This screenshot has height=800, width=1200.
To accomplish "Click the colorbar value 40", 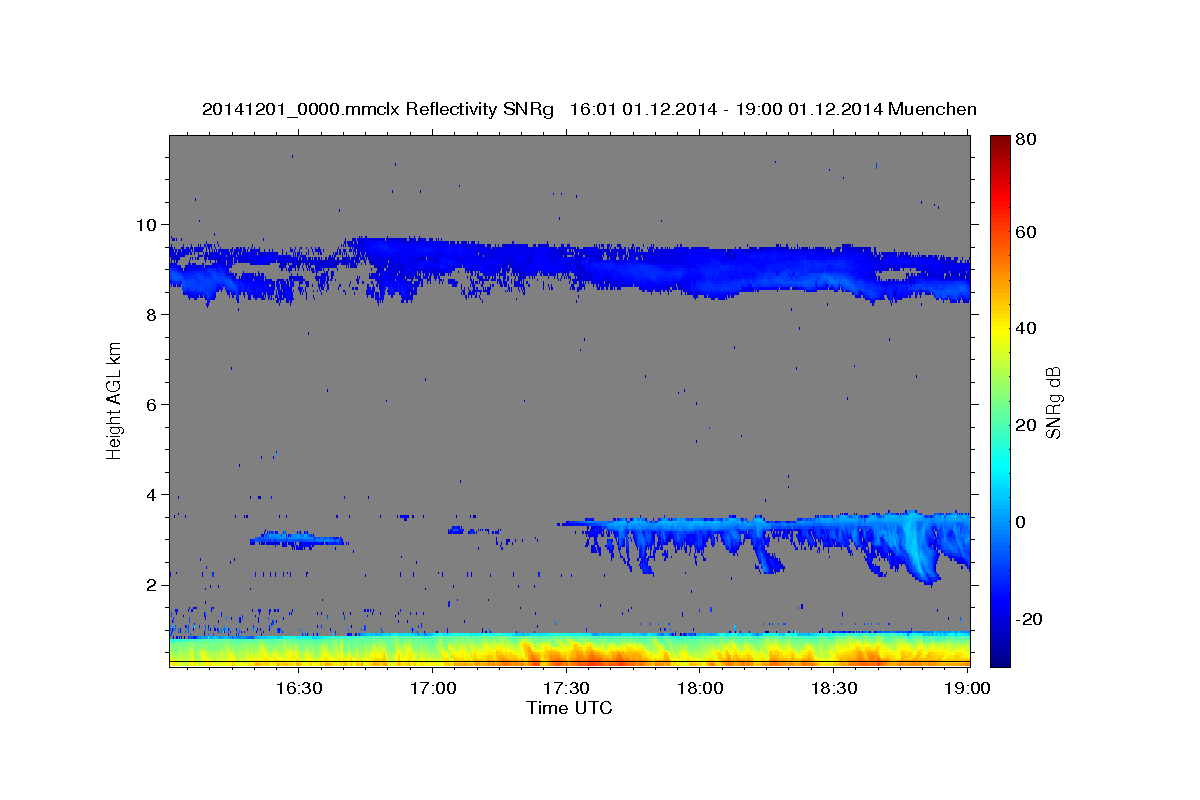I will 1026,328.
